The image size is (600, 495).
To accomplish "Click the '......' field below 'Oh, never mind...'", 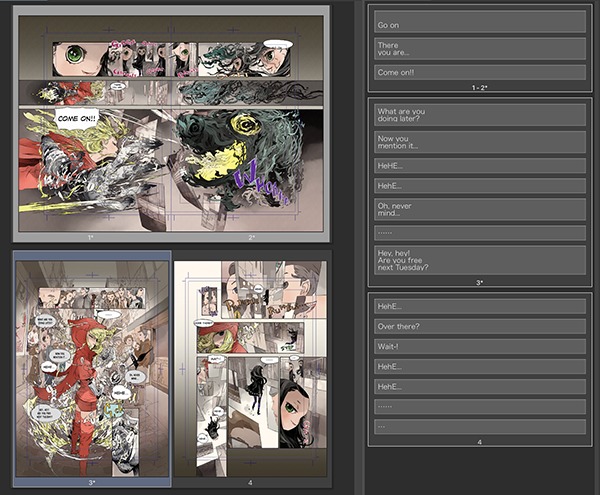I will coord(480,233).
